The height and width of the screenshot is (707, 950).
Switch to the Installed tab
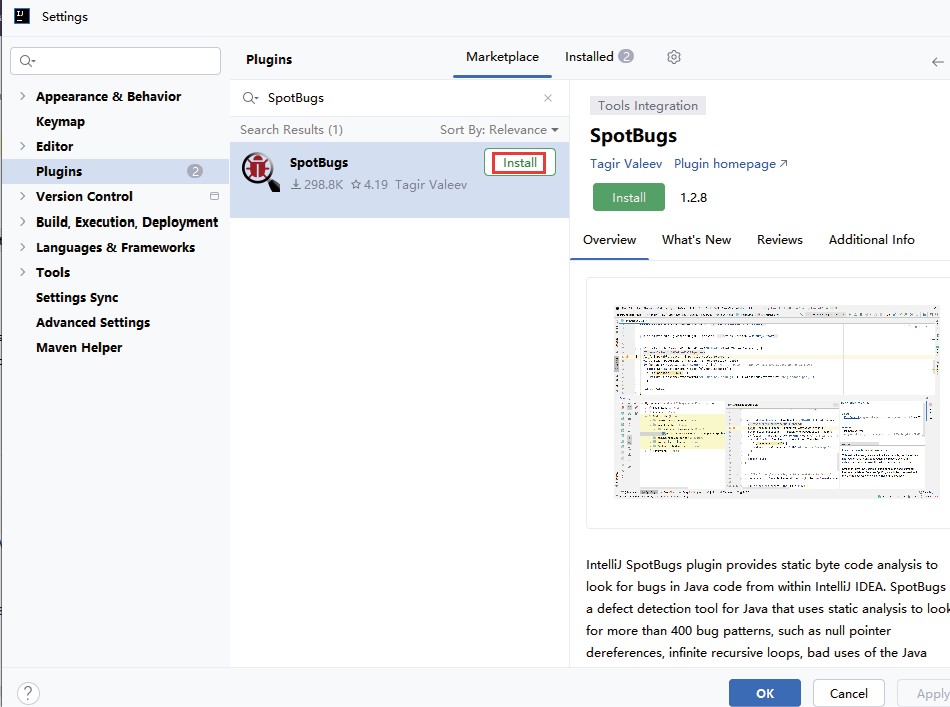coord(599,57)
